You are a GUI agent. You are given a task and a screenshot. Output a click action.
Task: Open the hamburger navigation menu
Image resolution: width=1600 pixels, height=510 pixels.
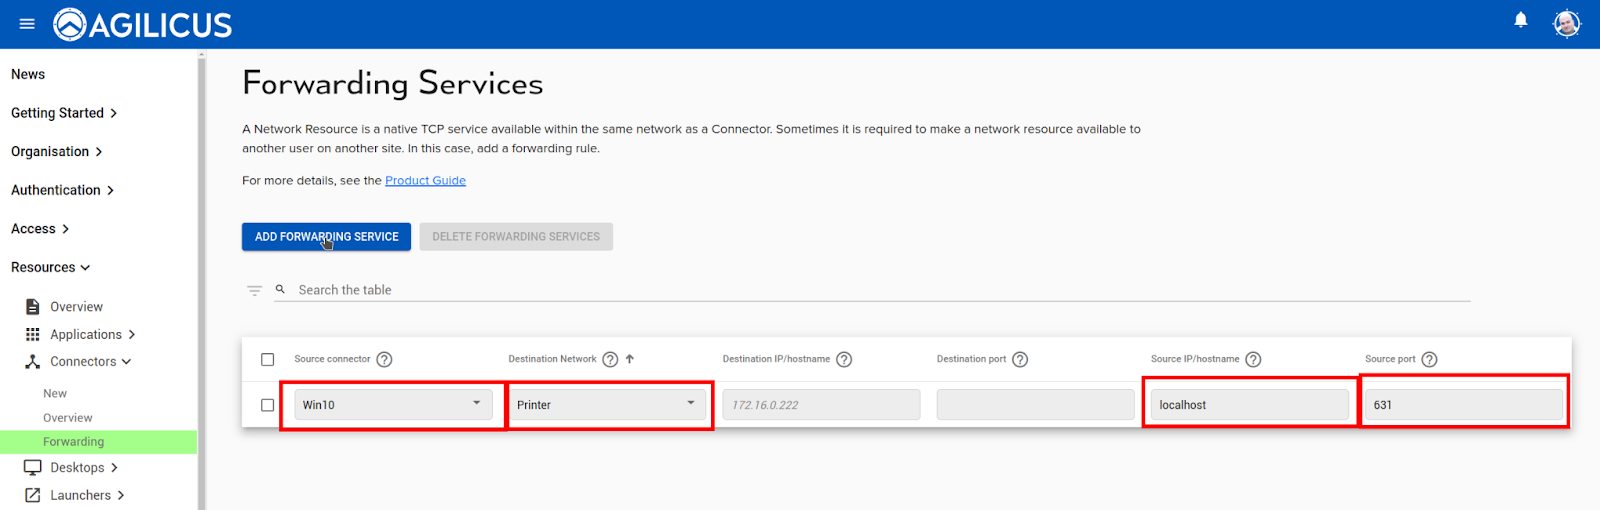[x=27, y=24]
